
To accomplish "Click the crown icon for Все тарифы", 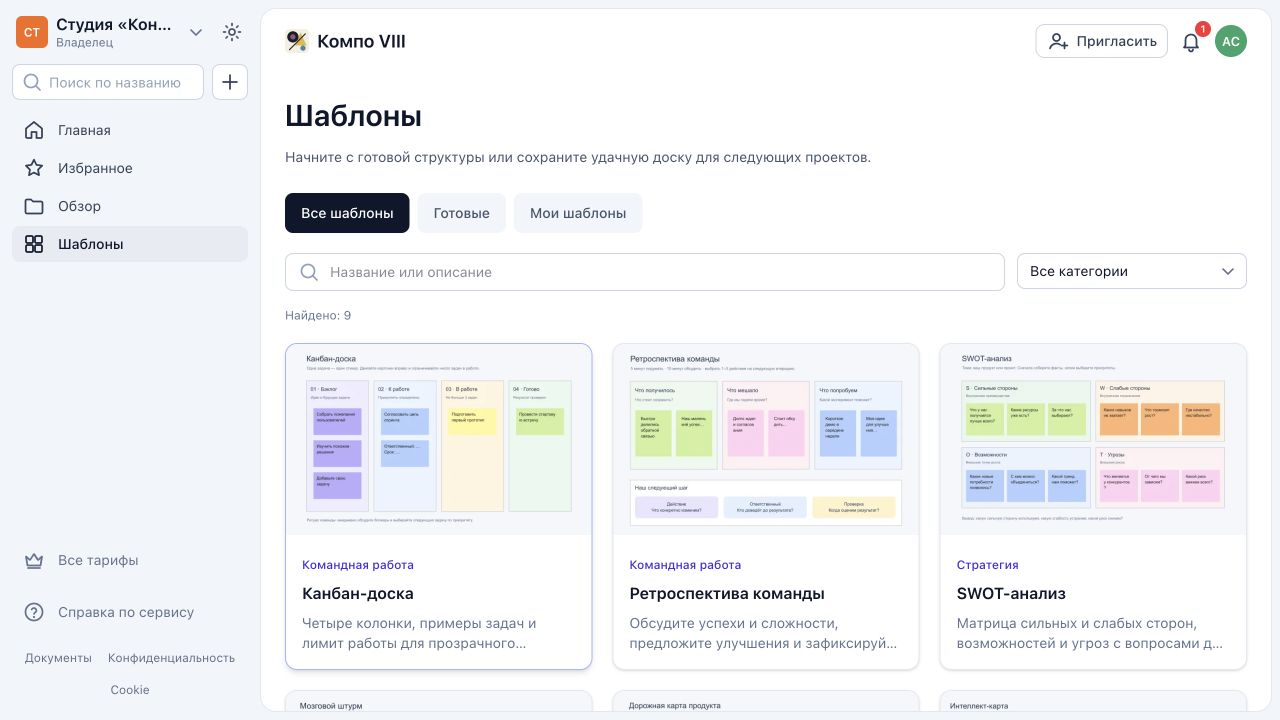I will [x=34, y=561].
